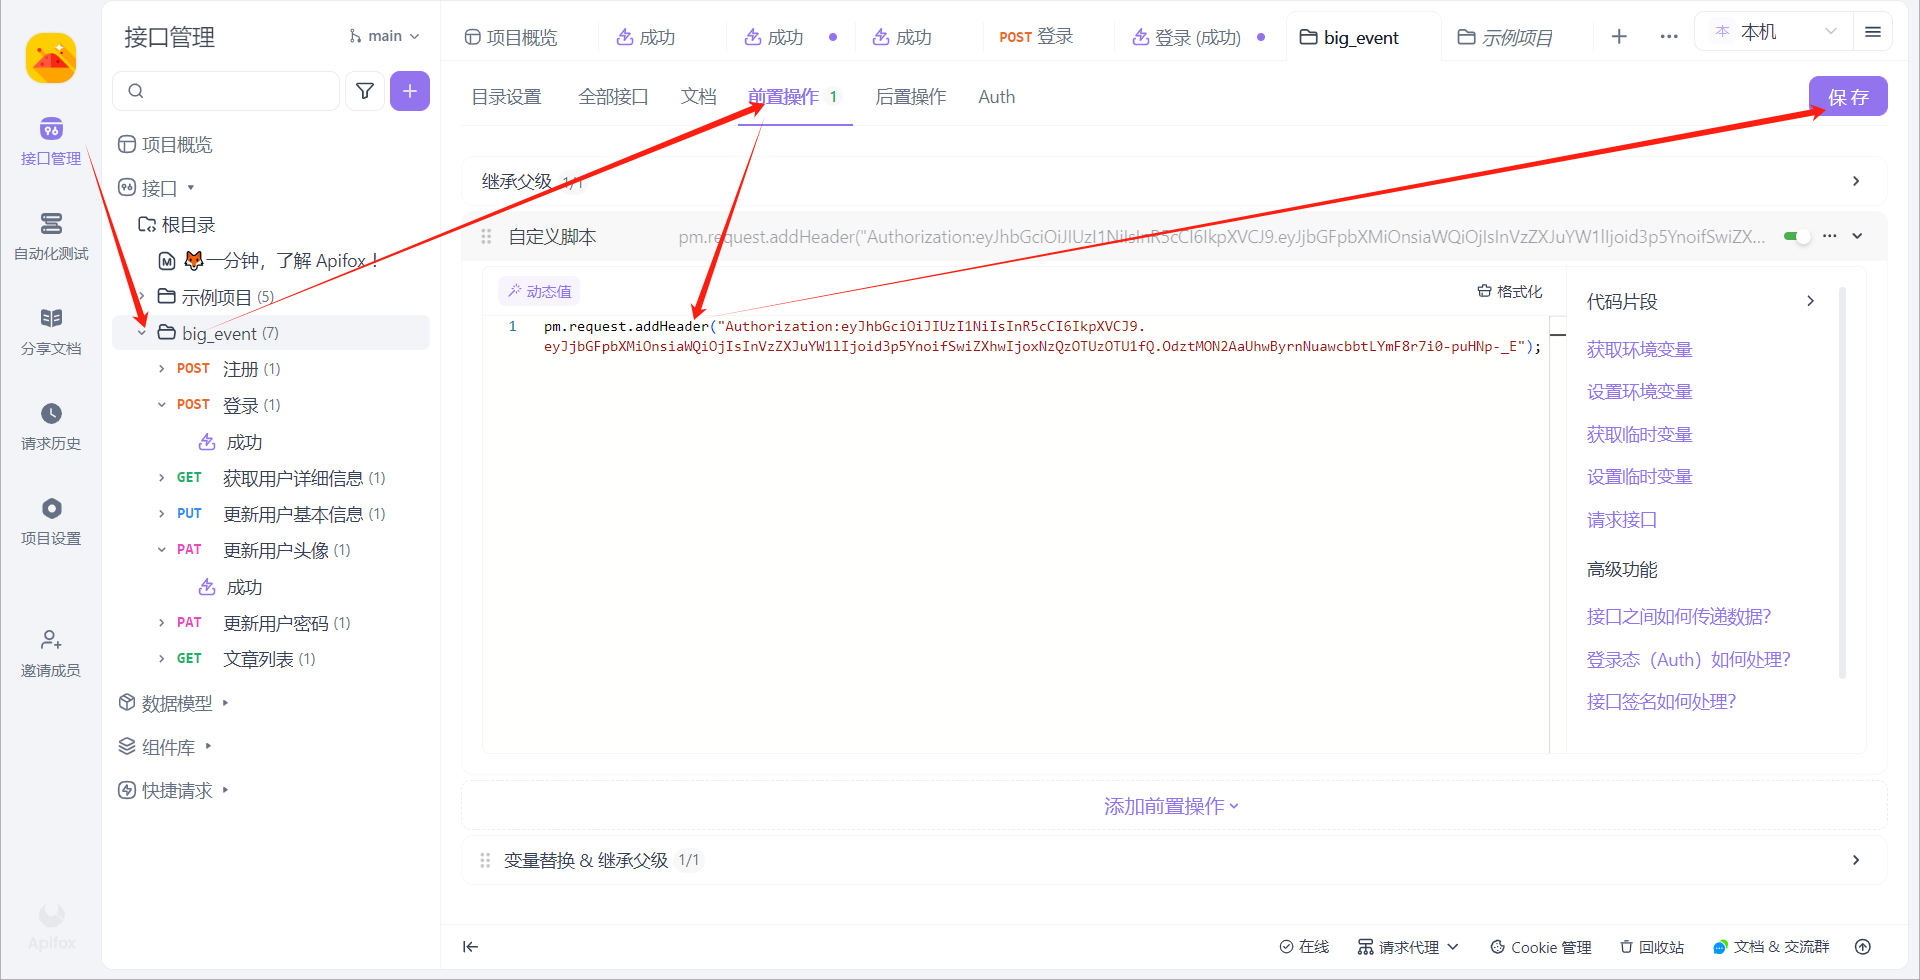Viewport: 1920px width, 980px height.
Task: Grab the 变量替换 & 继承父级 drag handle
Action: coord(485,860)
